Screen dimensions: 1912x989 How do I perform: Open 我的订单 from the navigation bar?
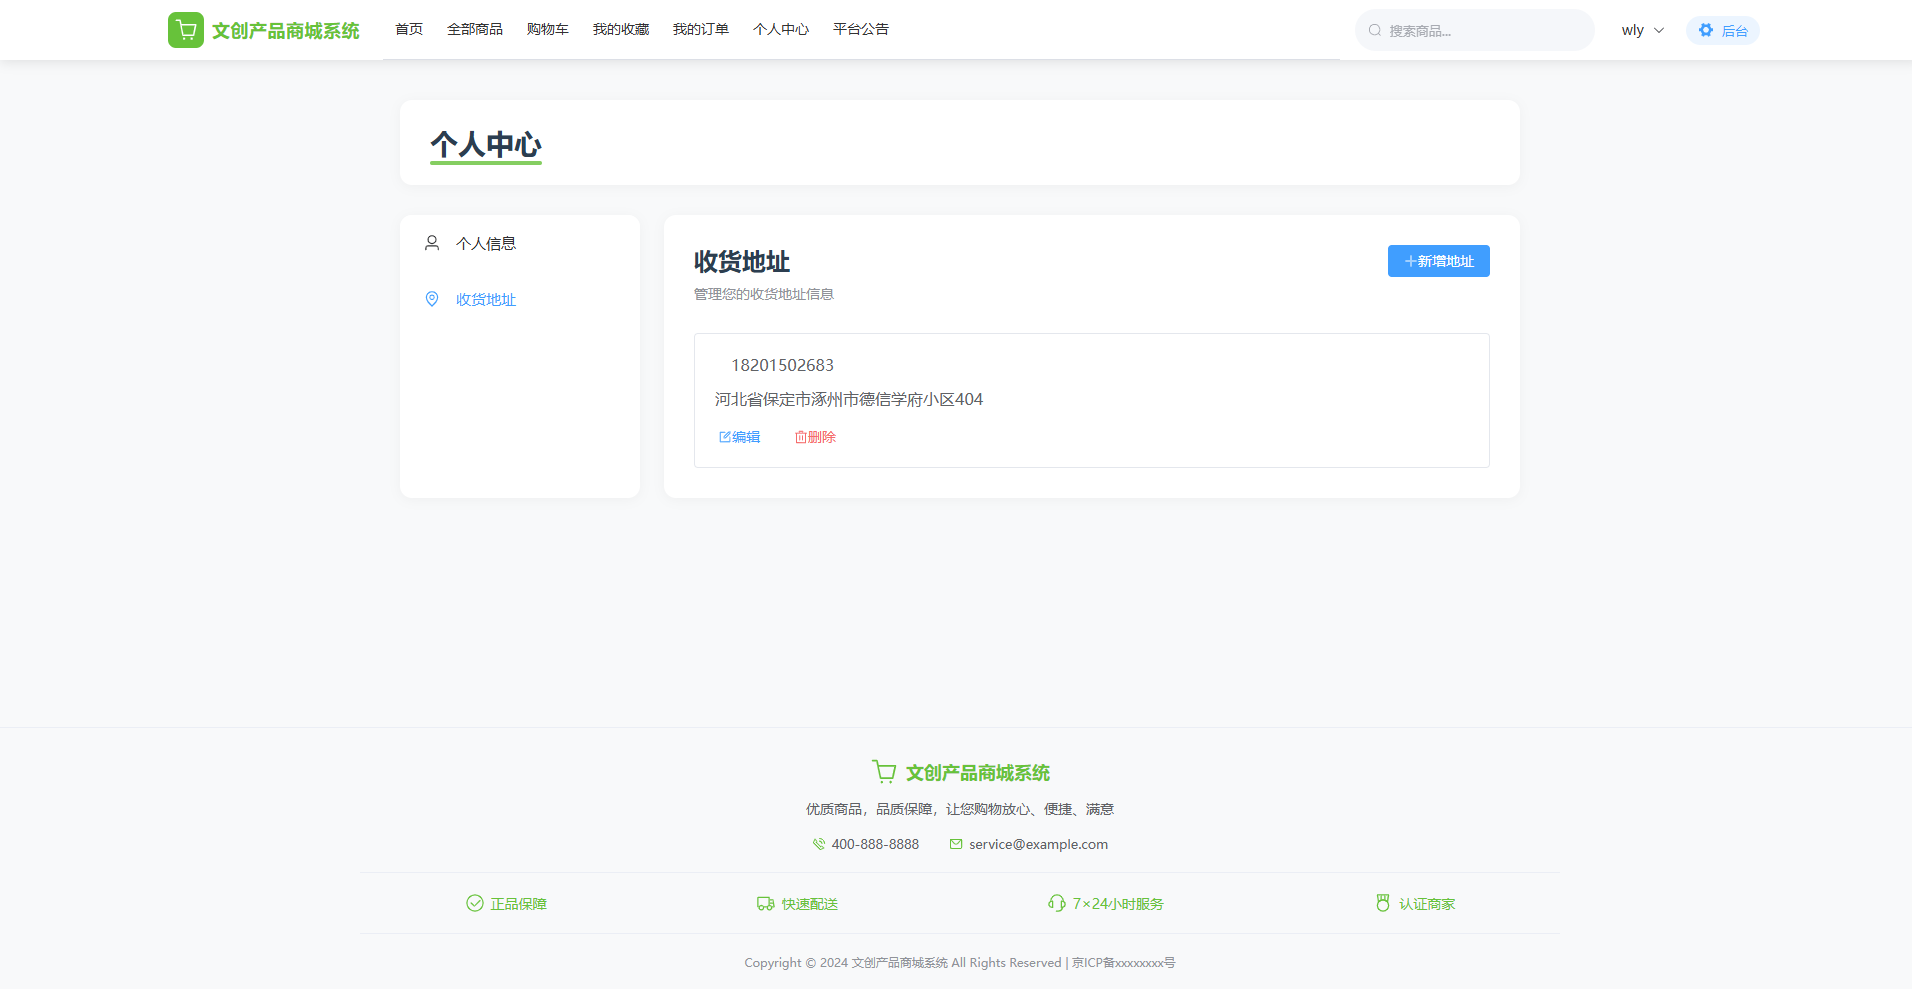pos(700,29)
